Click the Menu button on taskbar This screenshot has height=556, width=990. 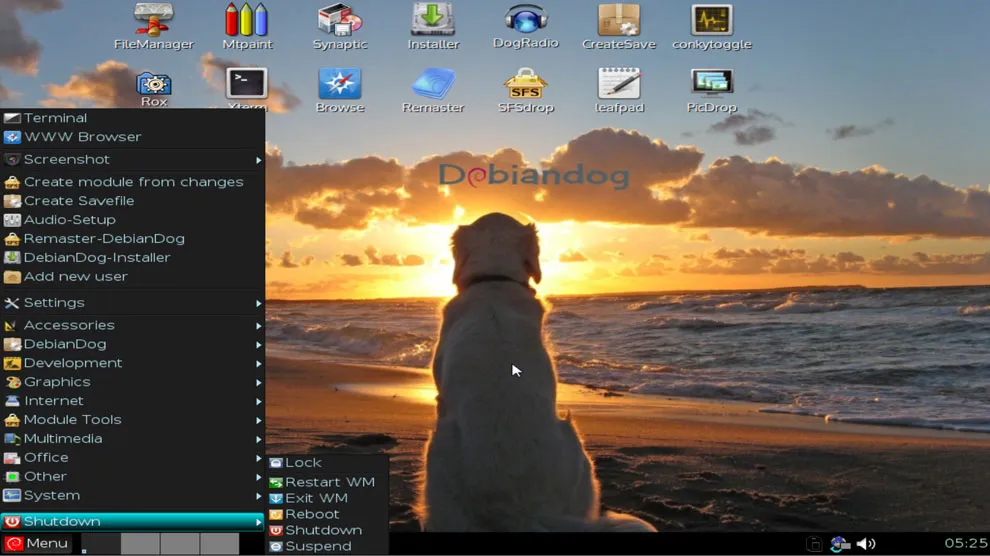click(x=37, y=544)
